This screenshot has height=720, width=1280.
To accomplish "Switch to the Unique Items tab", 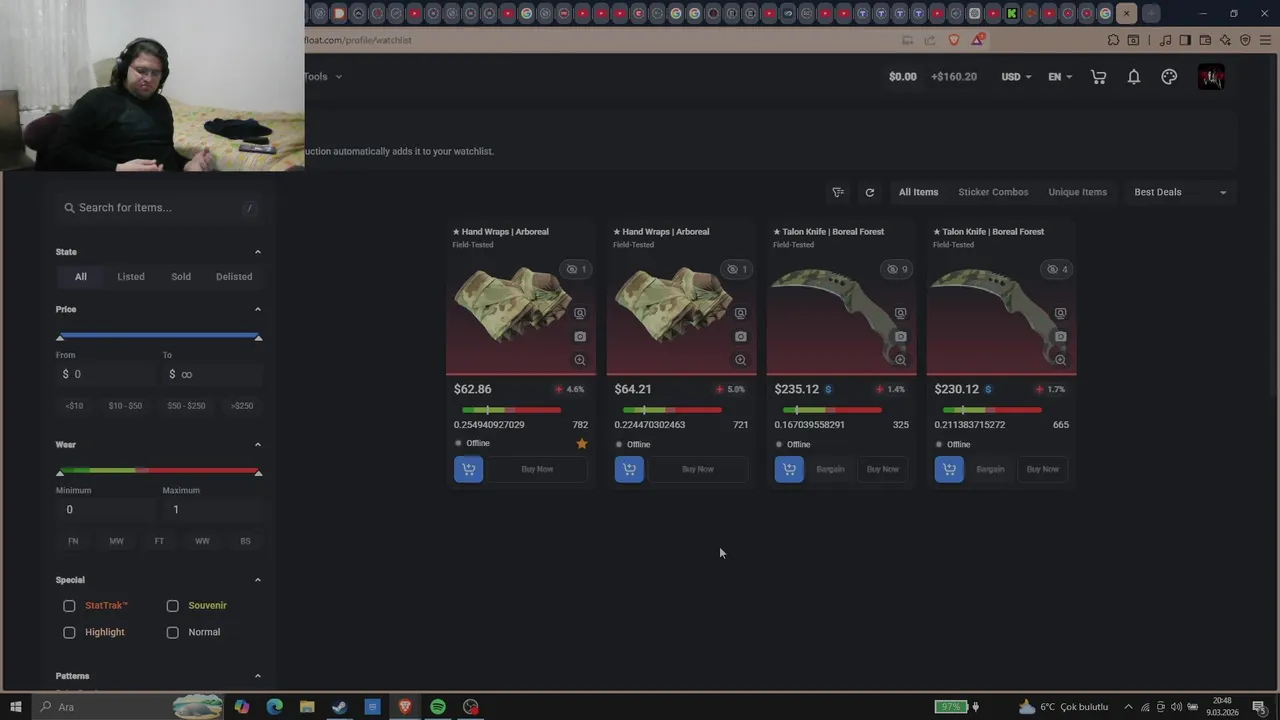I will (x=1077, y=192).
